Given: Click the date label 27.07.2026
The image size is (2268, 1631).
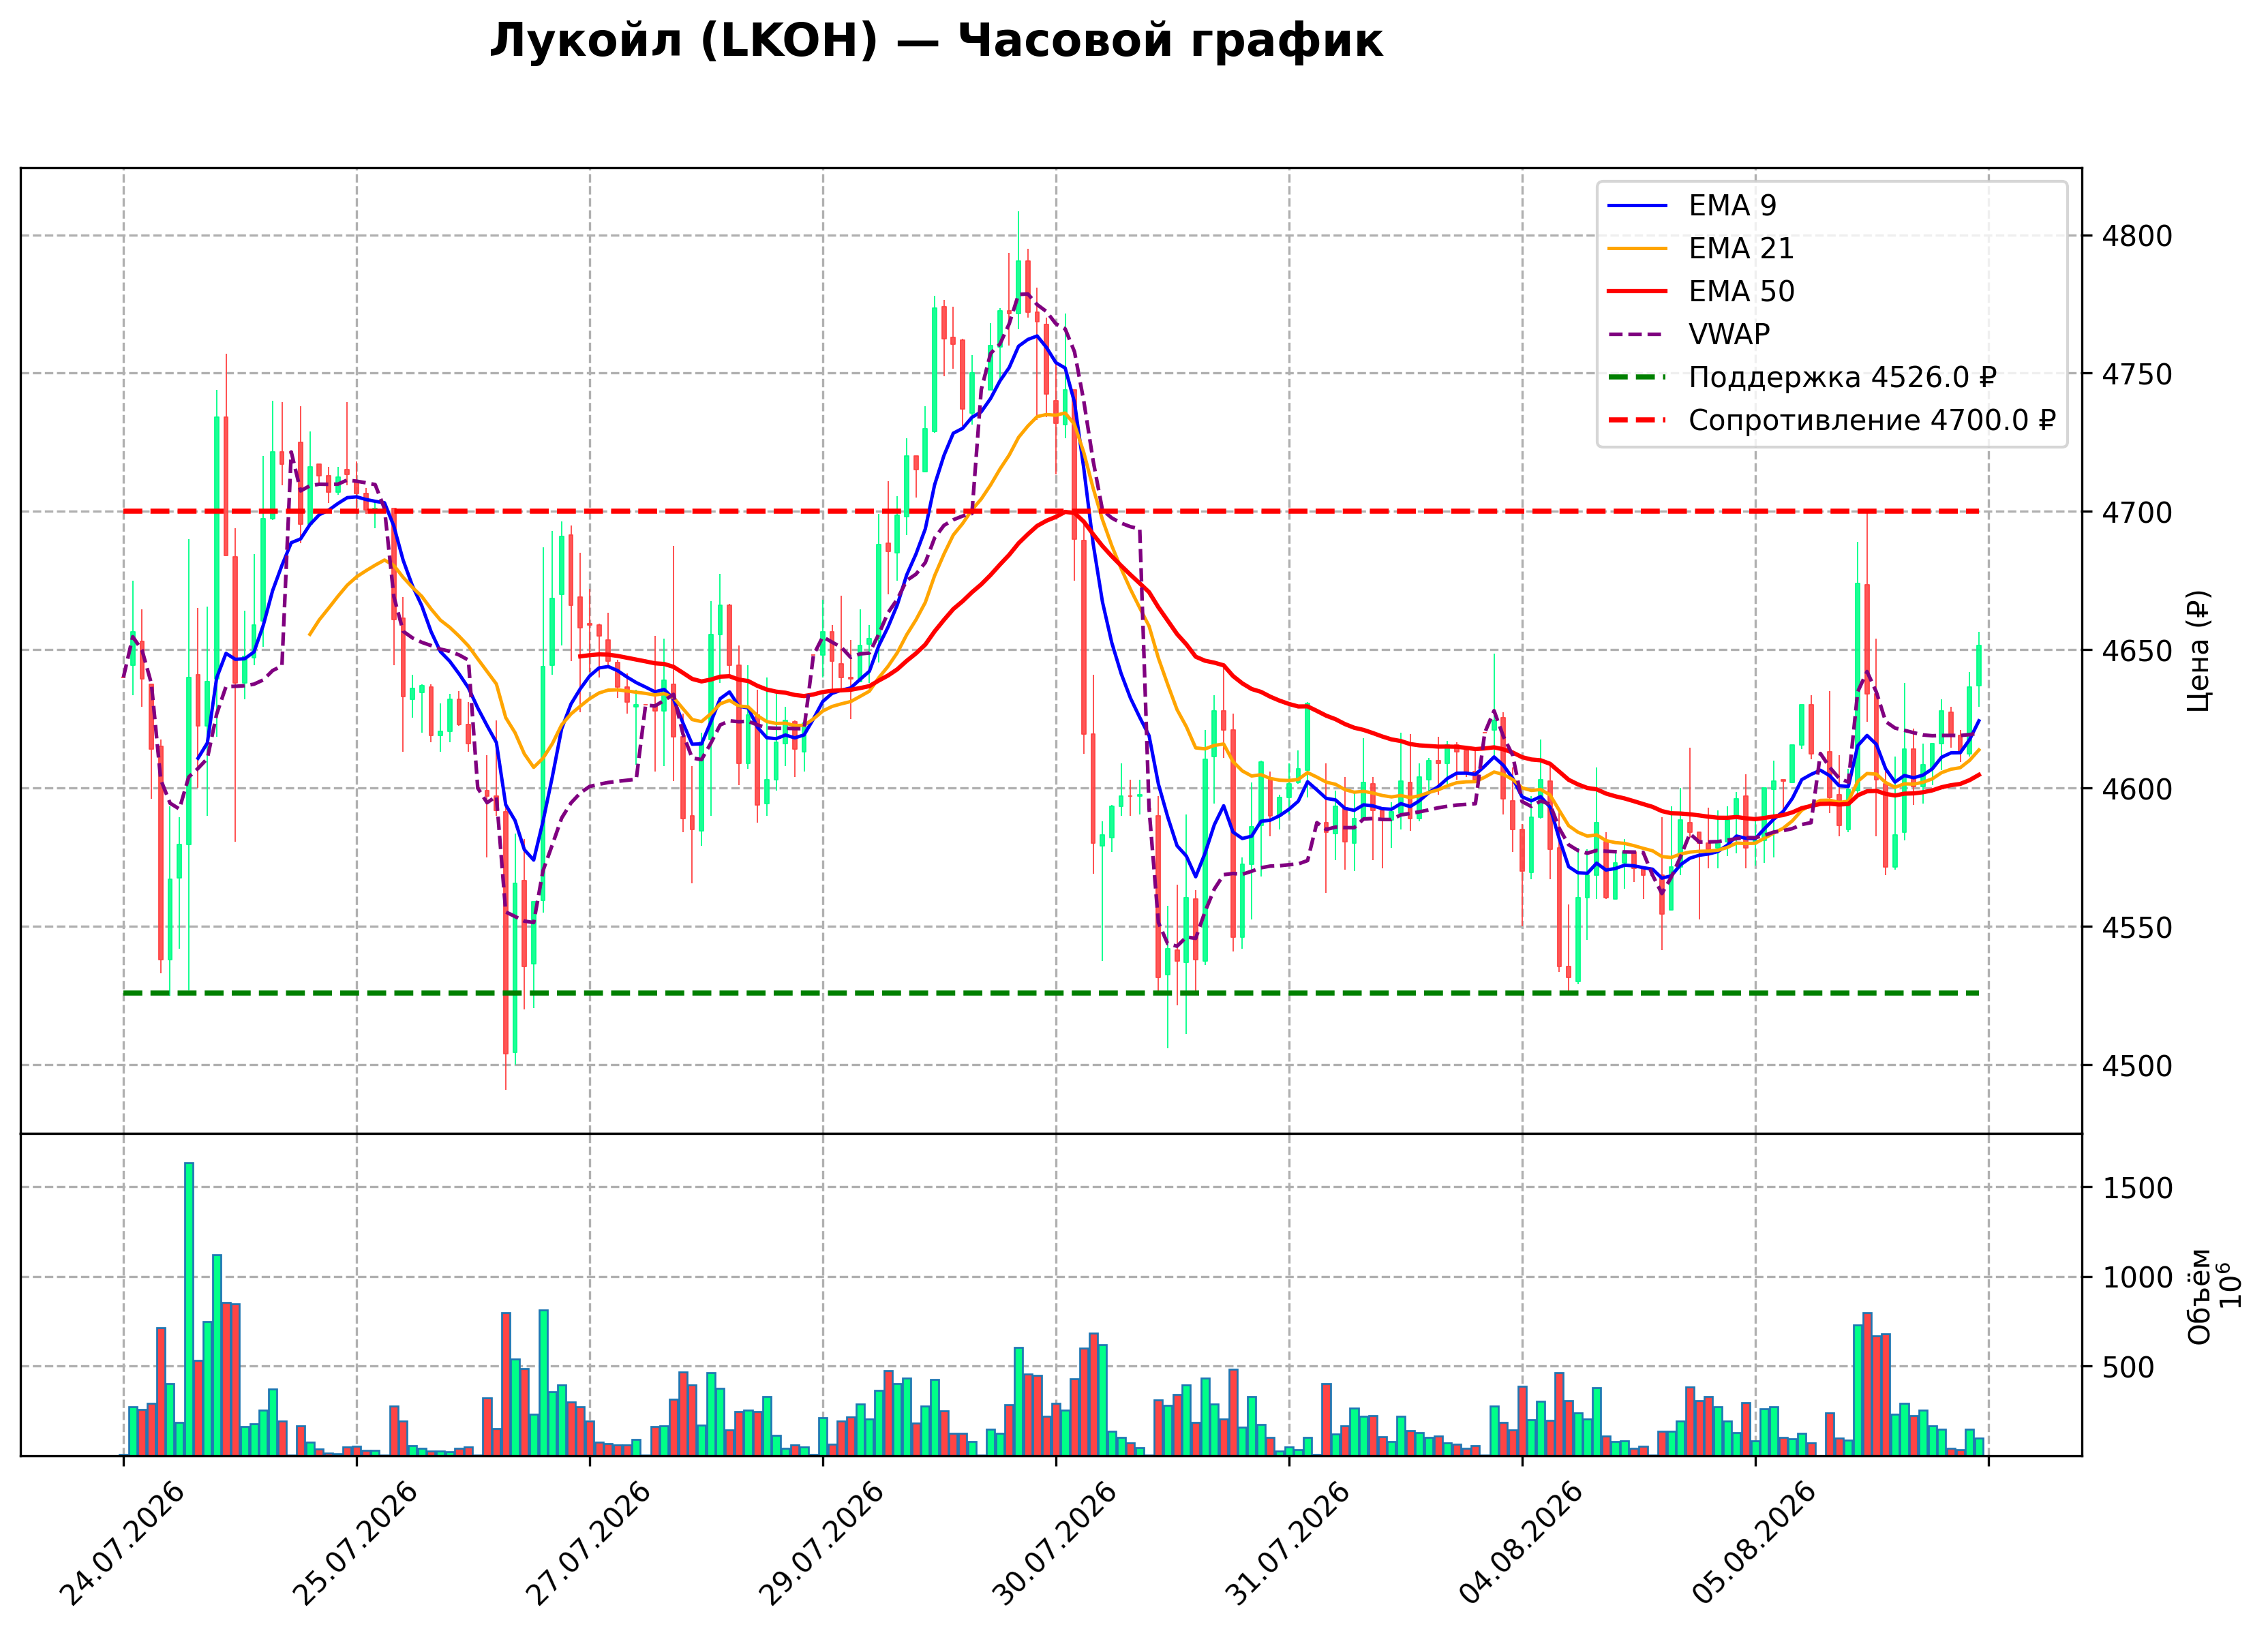Looking at the screenshot, I should click(589, 1543).
